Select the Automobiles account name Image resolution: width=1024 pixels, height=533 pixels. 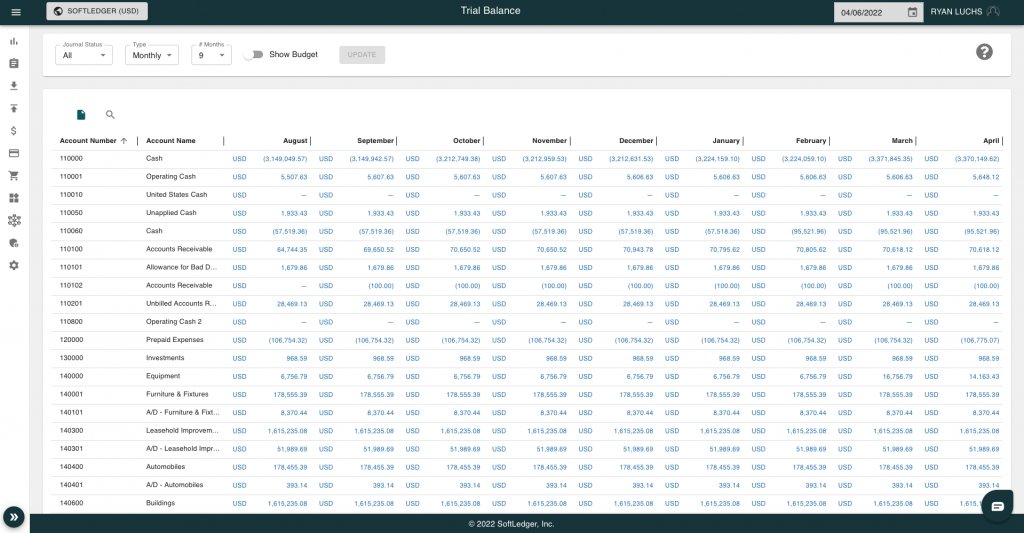point(165,467)
